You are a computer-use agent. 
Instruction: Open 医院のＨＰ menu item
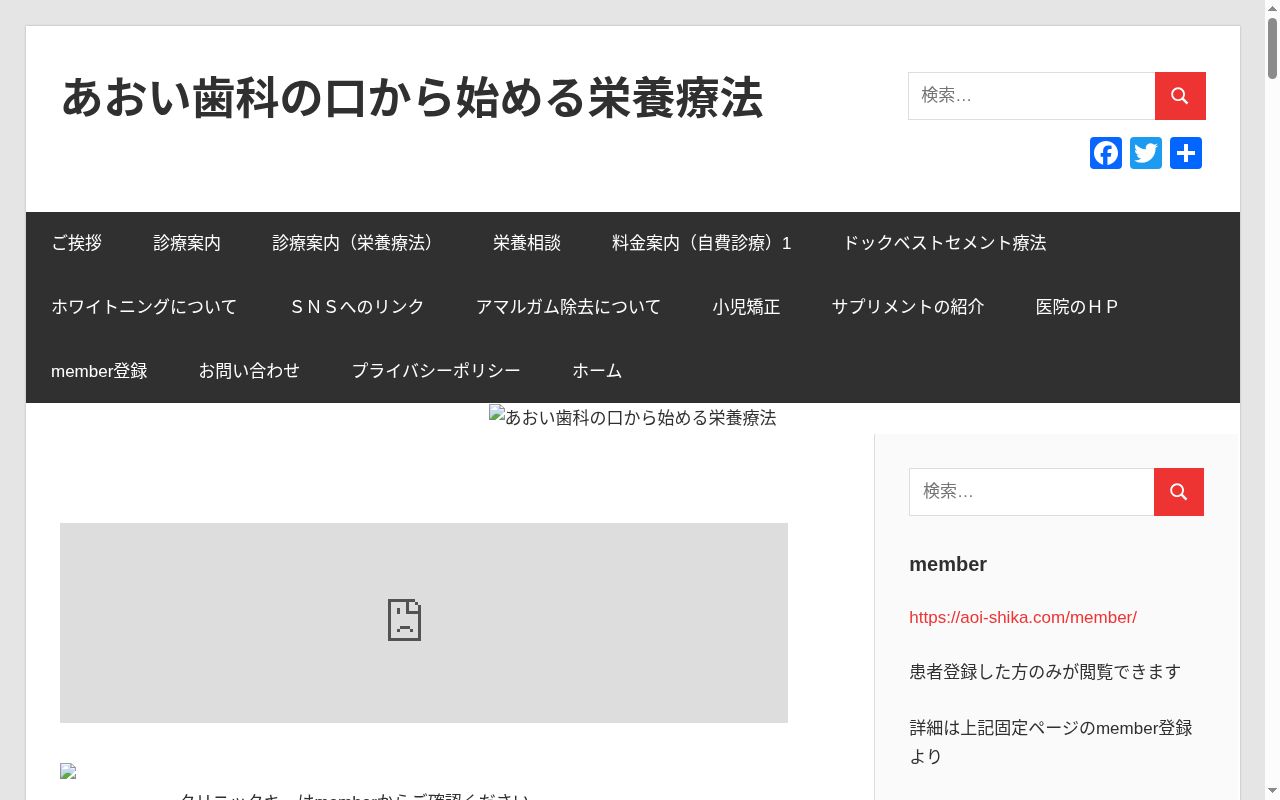coord(1077,307)
